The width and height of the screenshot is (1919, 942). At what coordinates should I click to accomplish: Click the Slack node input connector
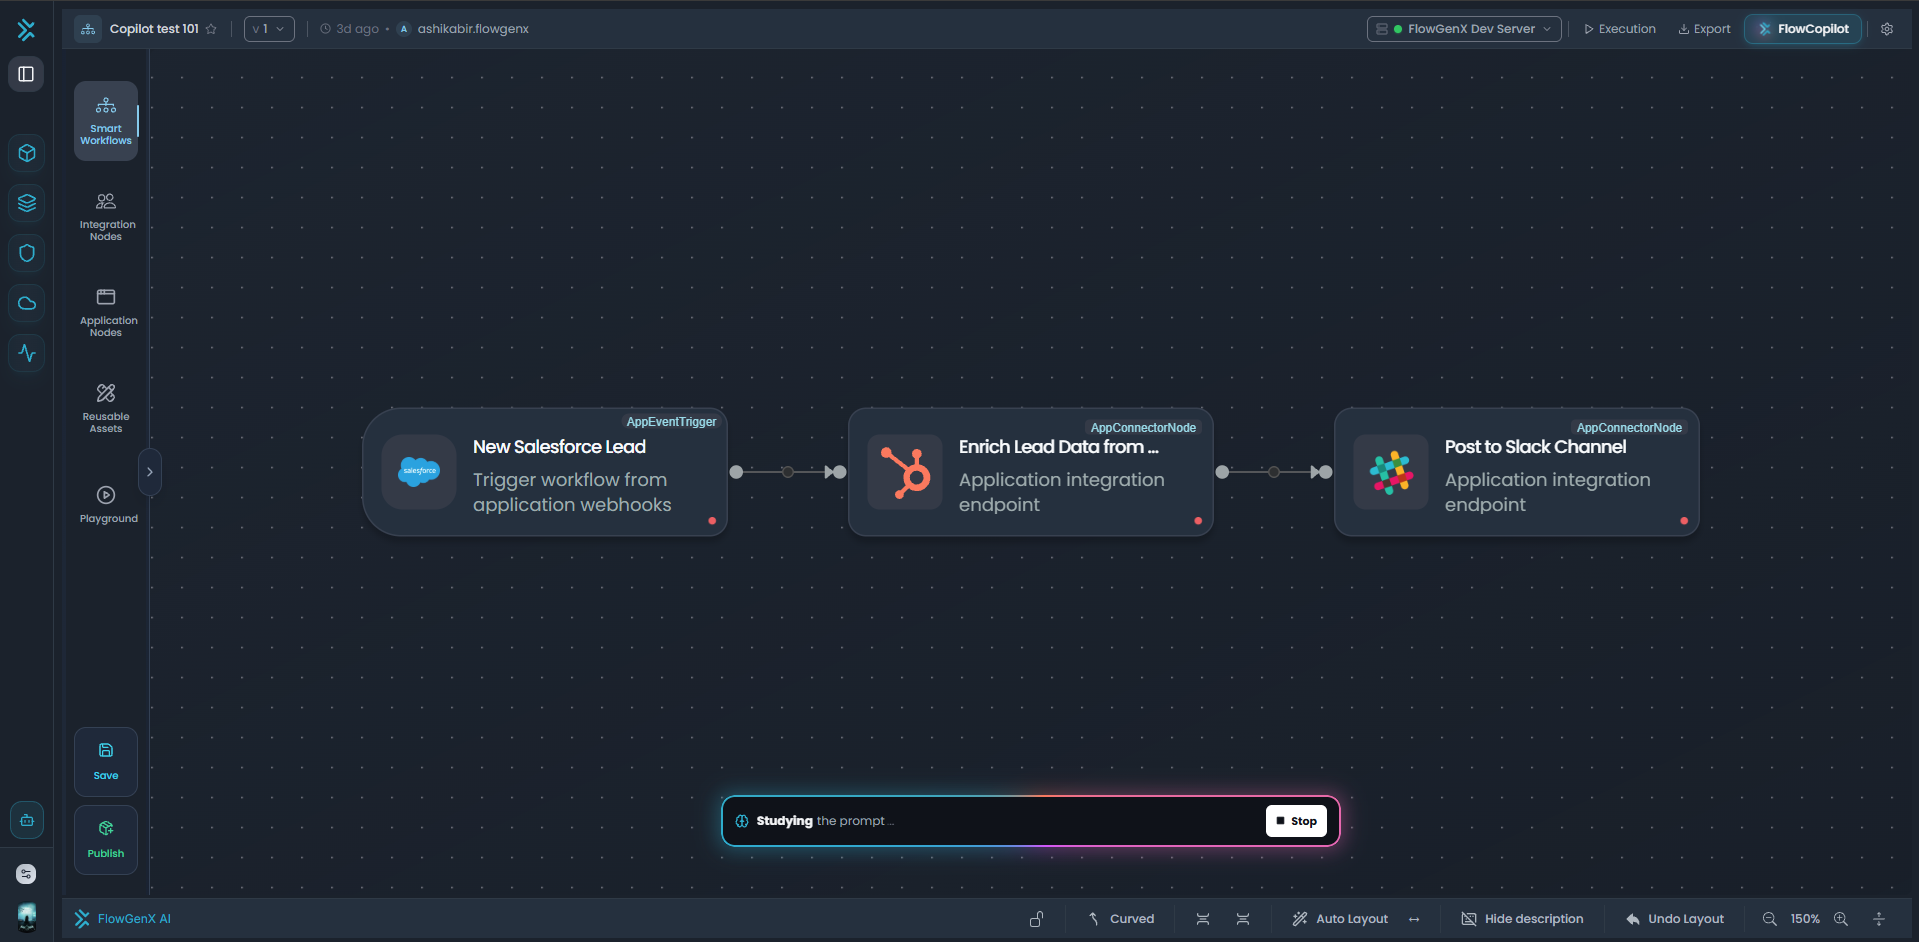(x=1326, y=472)
